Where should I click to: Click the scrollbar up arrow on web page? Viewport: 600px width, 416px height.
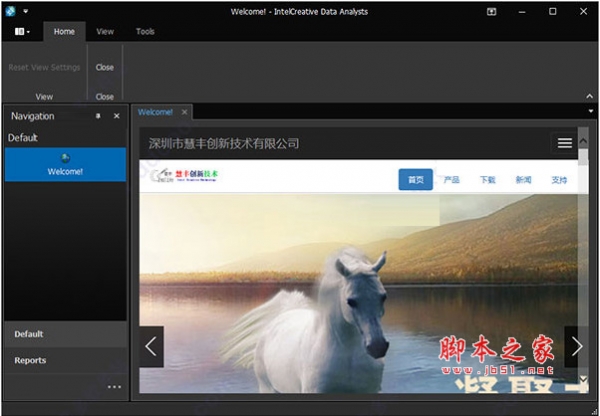(583, 141)
